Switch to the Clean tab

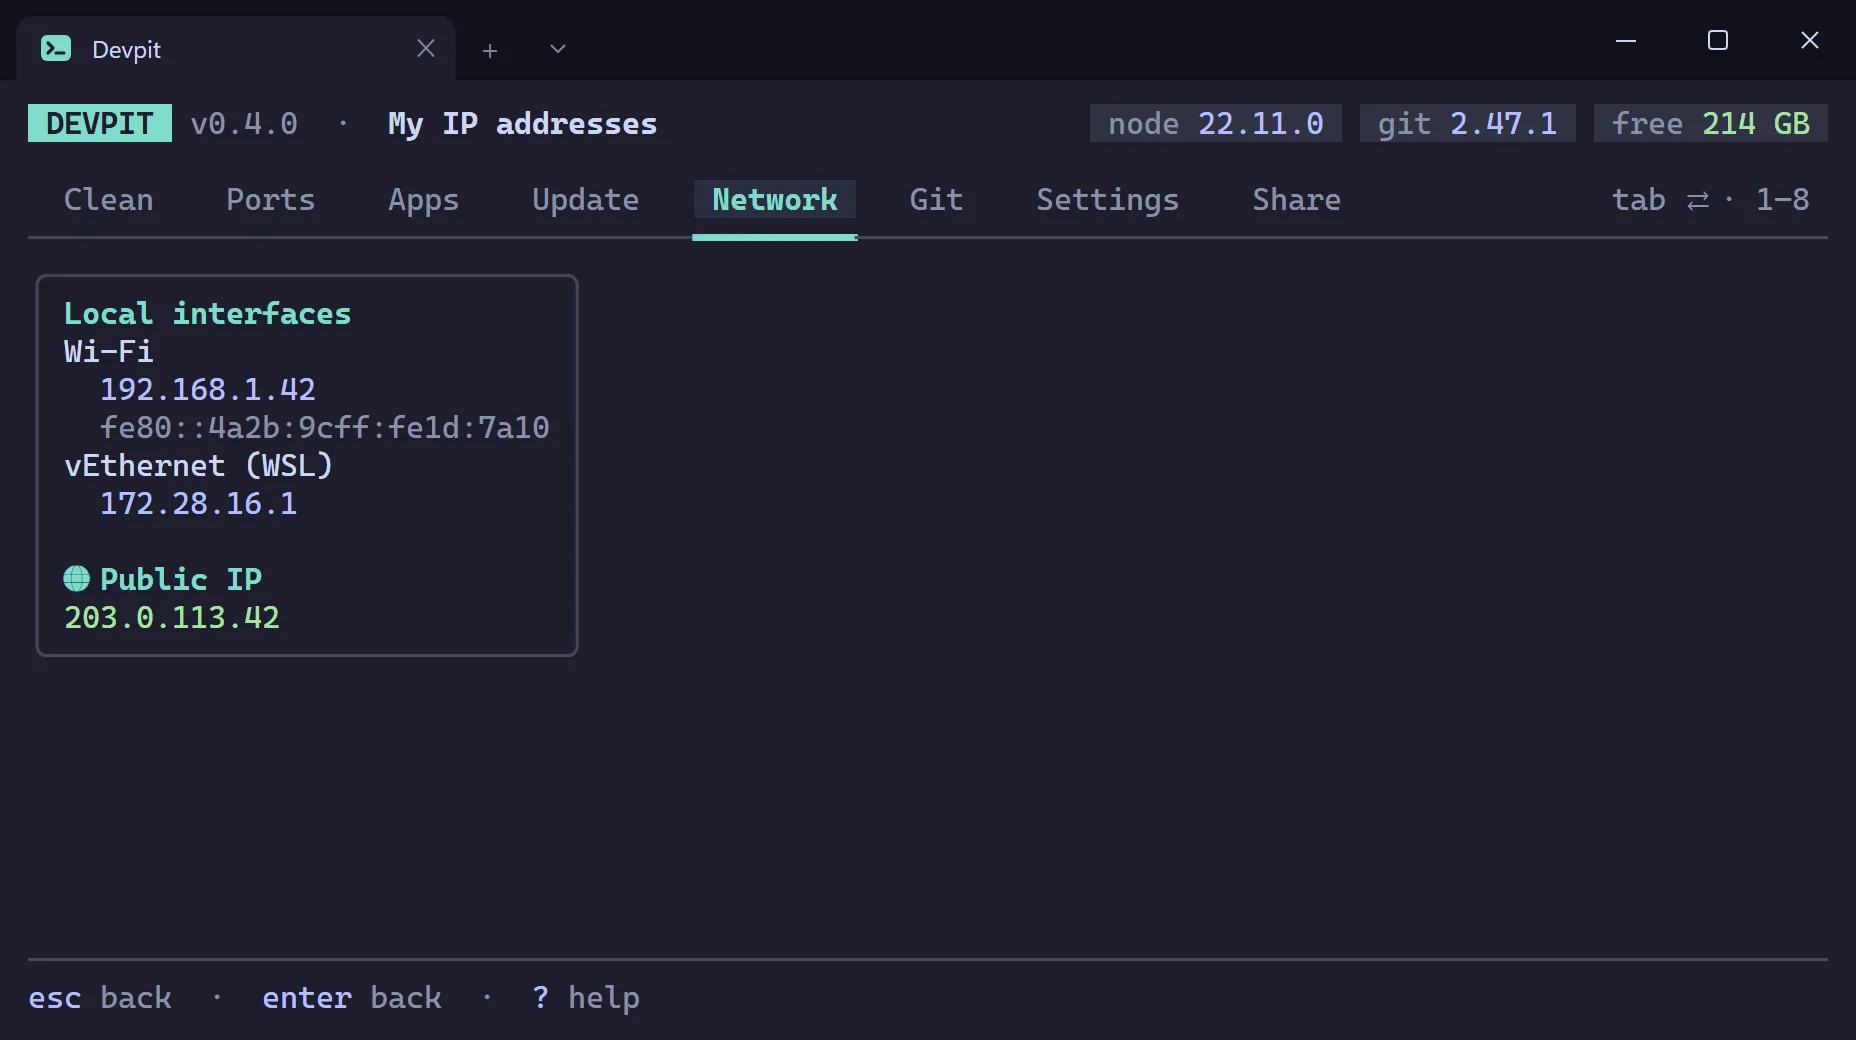pos(109,200)
